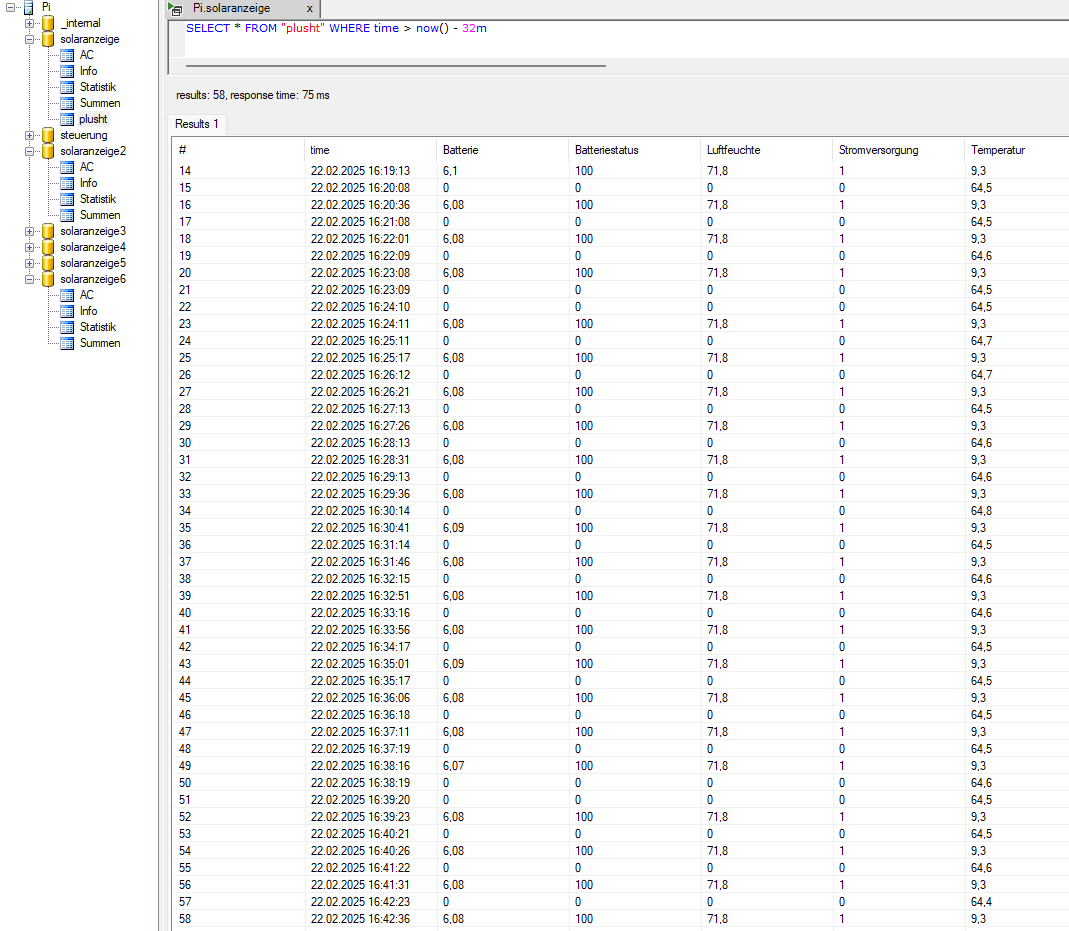Select Statistik measurement under solaranzeige2

pyautogui.click(x=98, y=199)
